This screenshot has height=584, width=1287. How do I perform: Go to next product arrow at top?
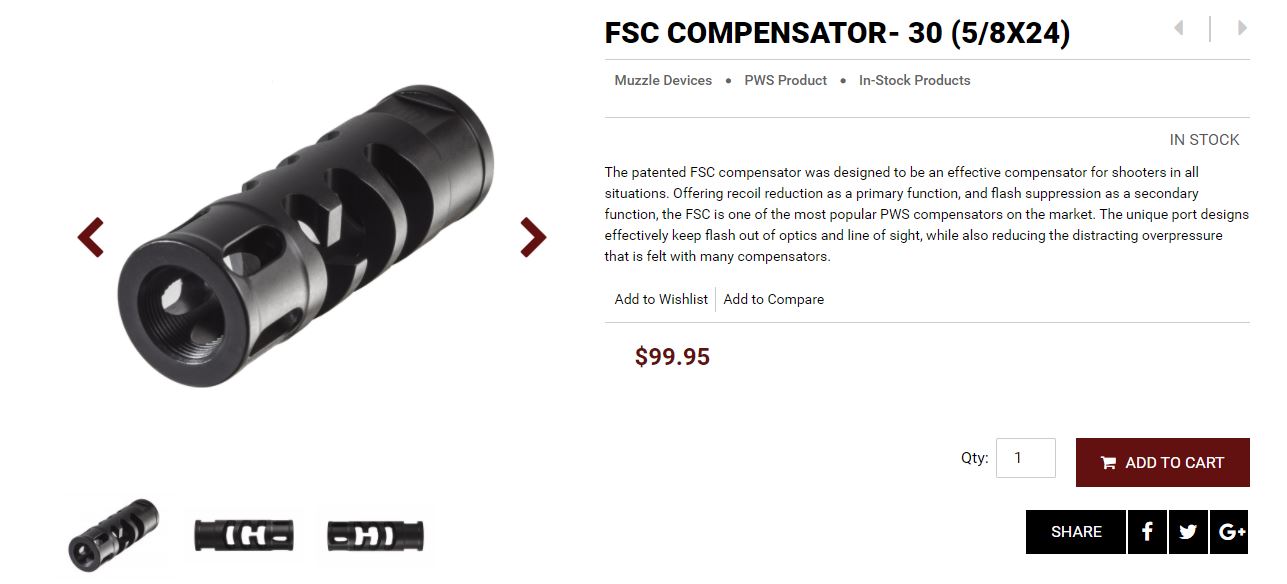pos(1242,28)
